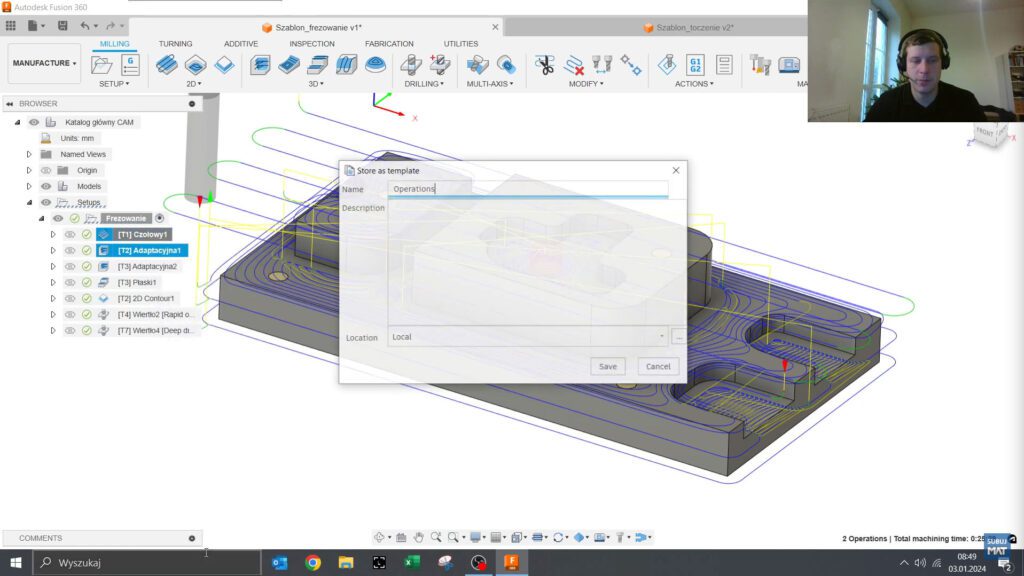Click the Simulate icon in ACTIONS group
This screenshot has width=1024, height=576.
click(665, 64)
